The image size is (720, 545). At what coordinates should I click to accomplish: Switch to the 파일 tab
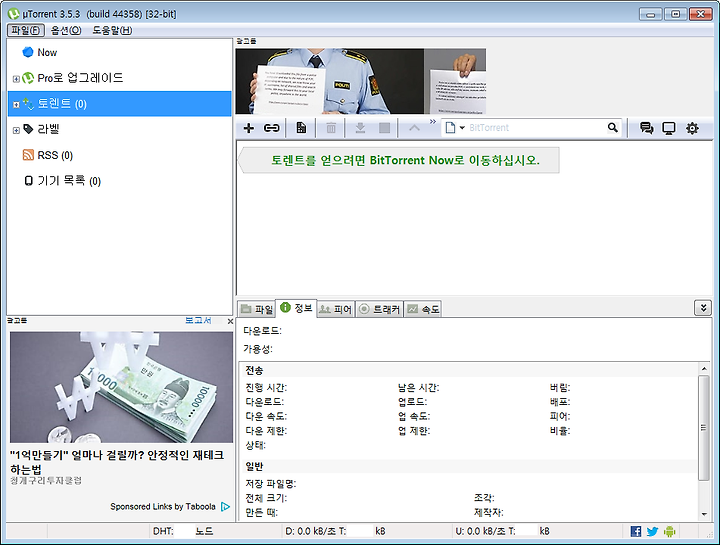[257, 309]
